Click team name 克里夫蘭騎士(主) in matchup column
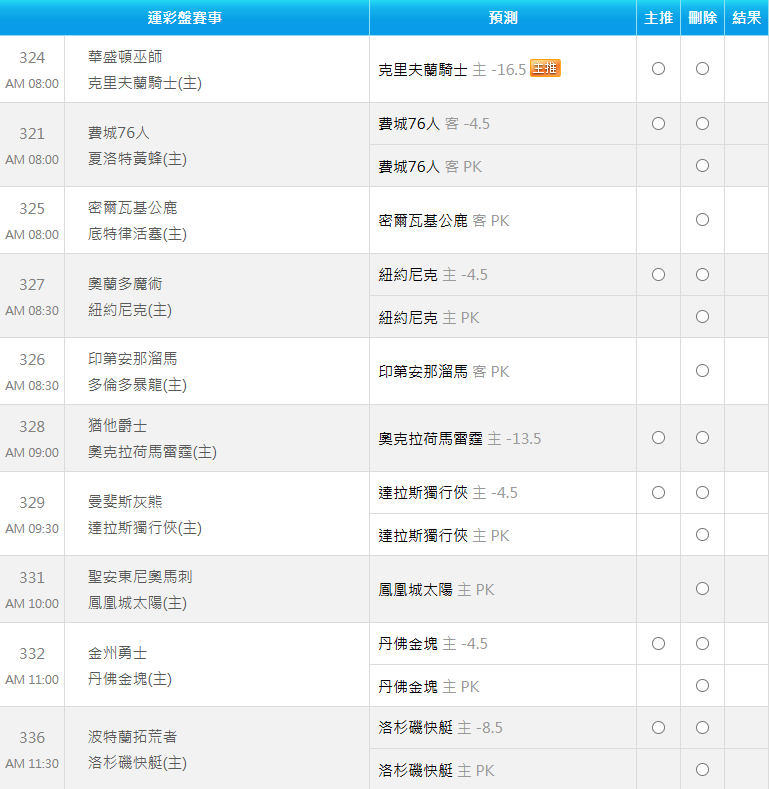This screenshot has height=789, width=769. (145, 83)
